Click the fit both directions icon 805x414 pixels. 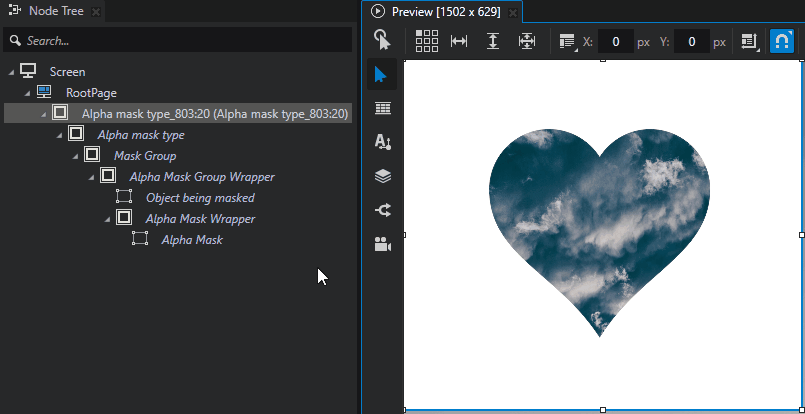point(527,41)
